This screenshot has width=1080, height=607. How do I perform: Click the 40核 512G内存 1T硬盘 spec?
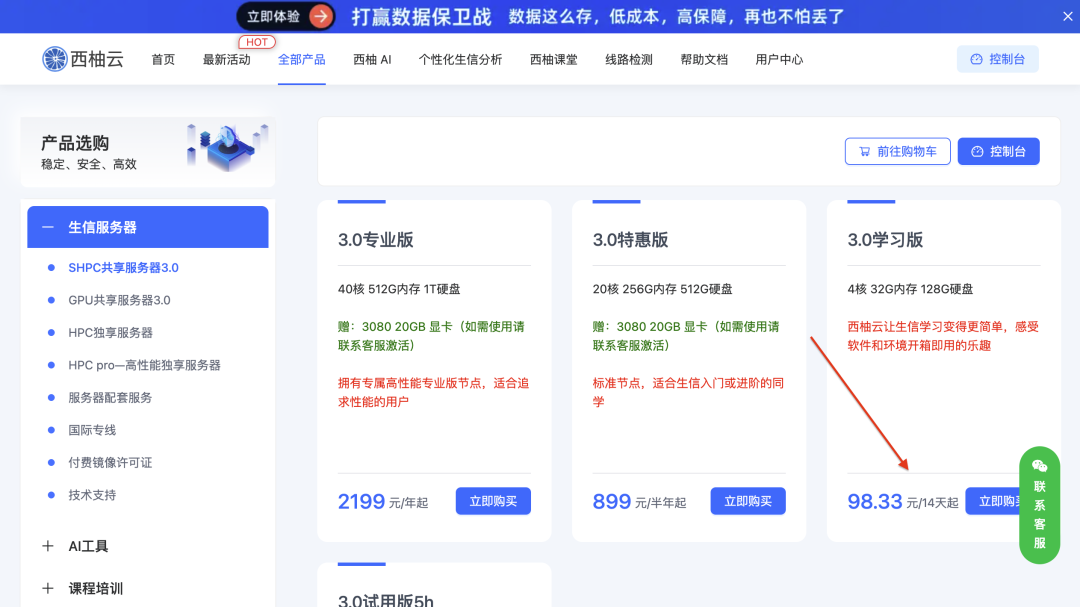click(x=399, y=289)
